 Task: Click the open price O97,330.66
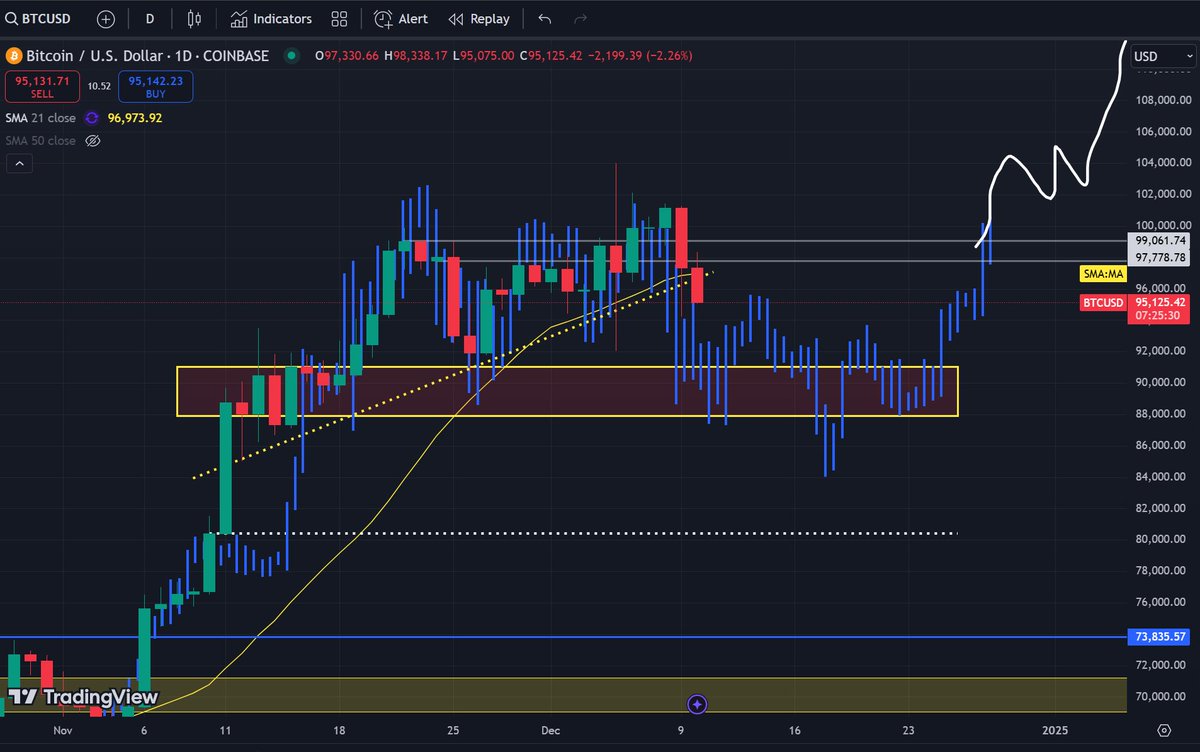pyautogui.click(x=347, y=56)
